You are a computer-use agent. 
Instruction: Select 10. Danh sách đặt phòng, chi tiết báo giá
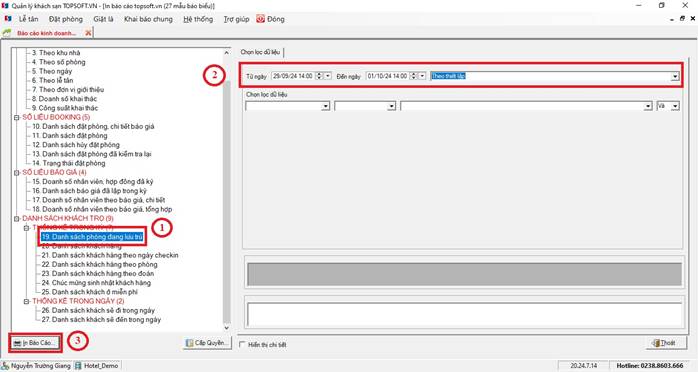pos(93,126)
